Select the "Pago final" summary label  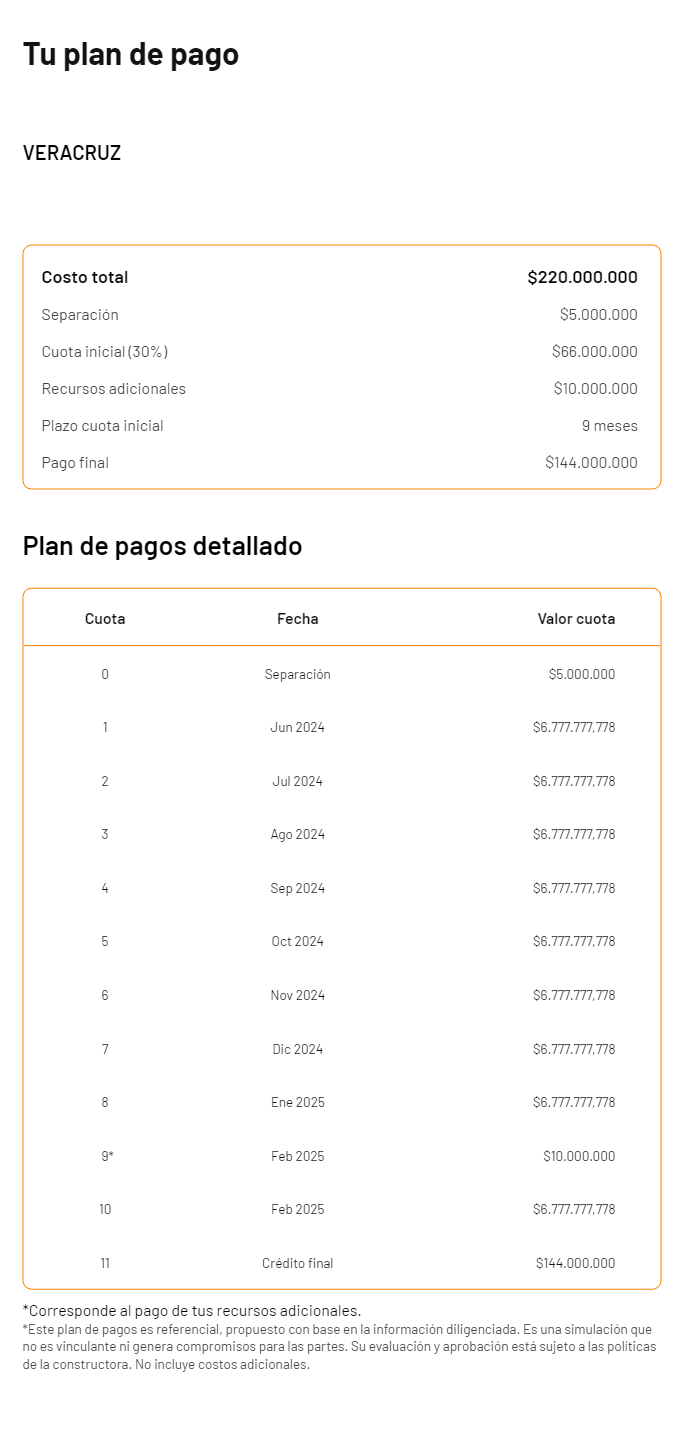pyautogui.click(x=75, y=463)
